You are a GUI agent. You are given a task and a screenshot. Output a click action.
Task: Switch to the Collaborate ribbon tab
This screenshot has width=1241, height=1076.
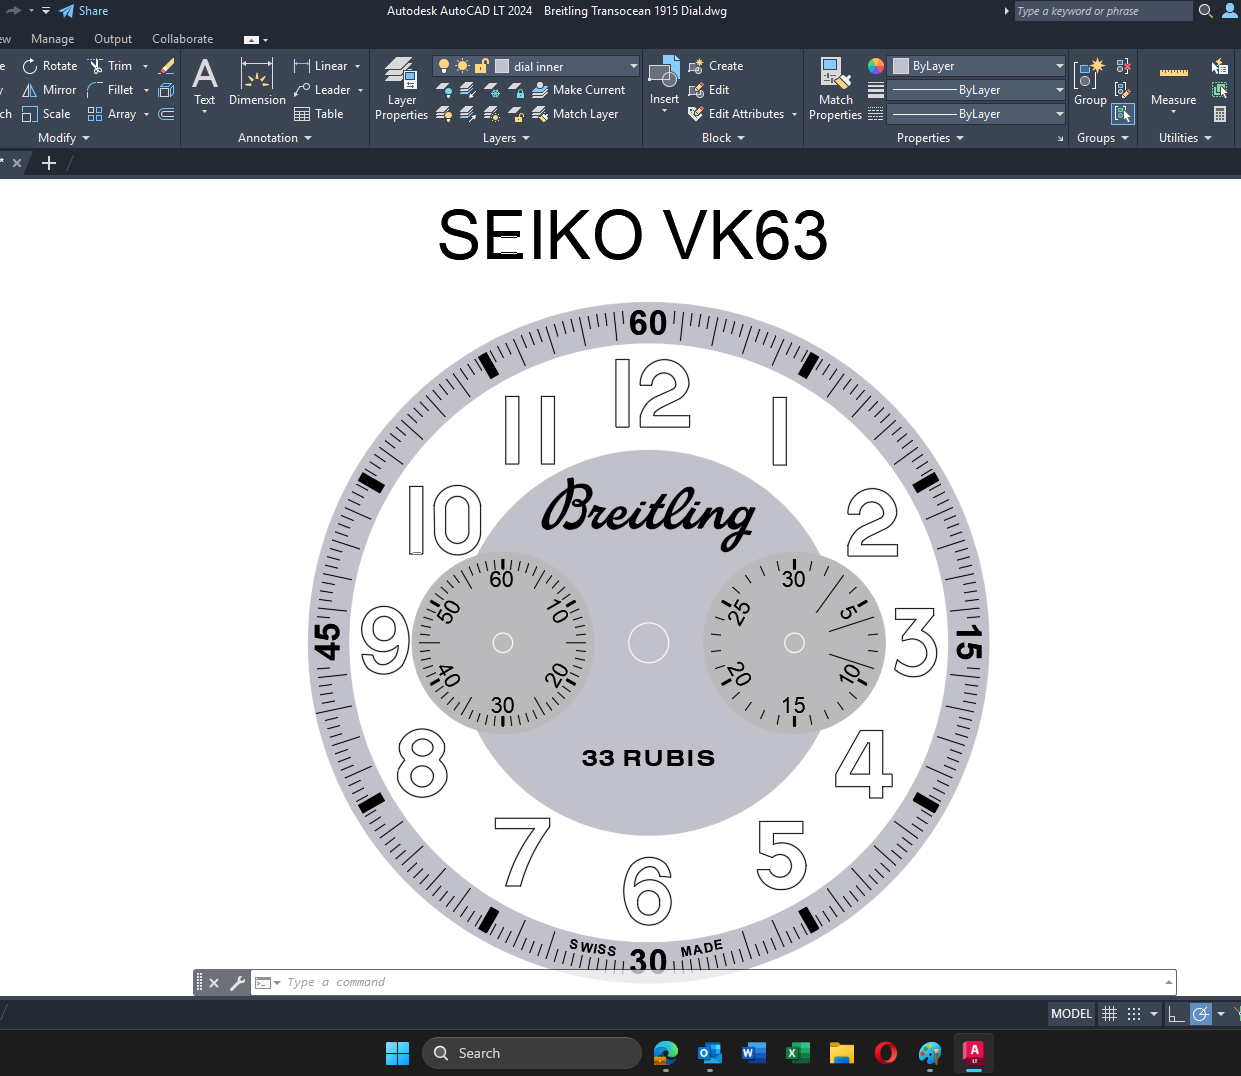tap(182, 39)
